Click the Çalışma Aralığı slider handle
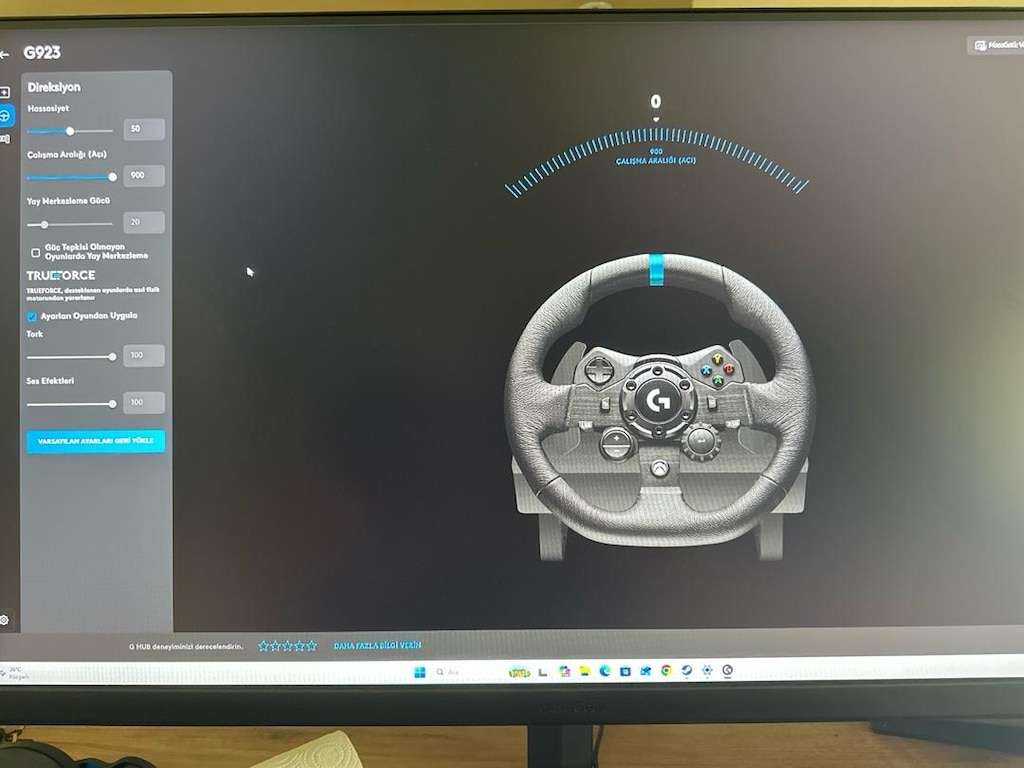 [112, 177]
